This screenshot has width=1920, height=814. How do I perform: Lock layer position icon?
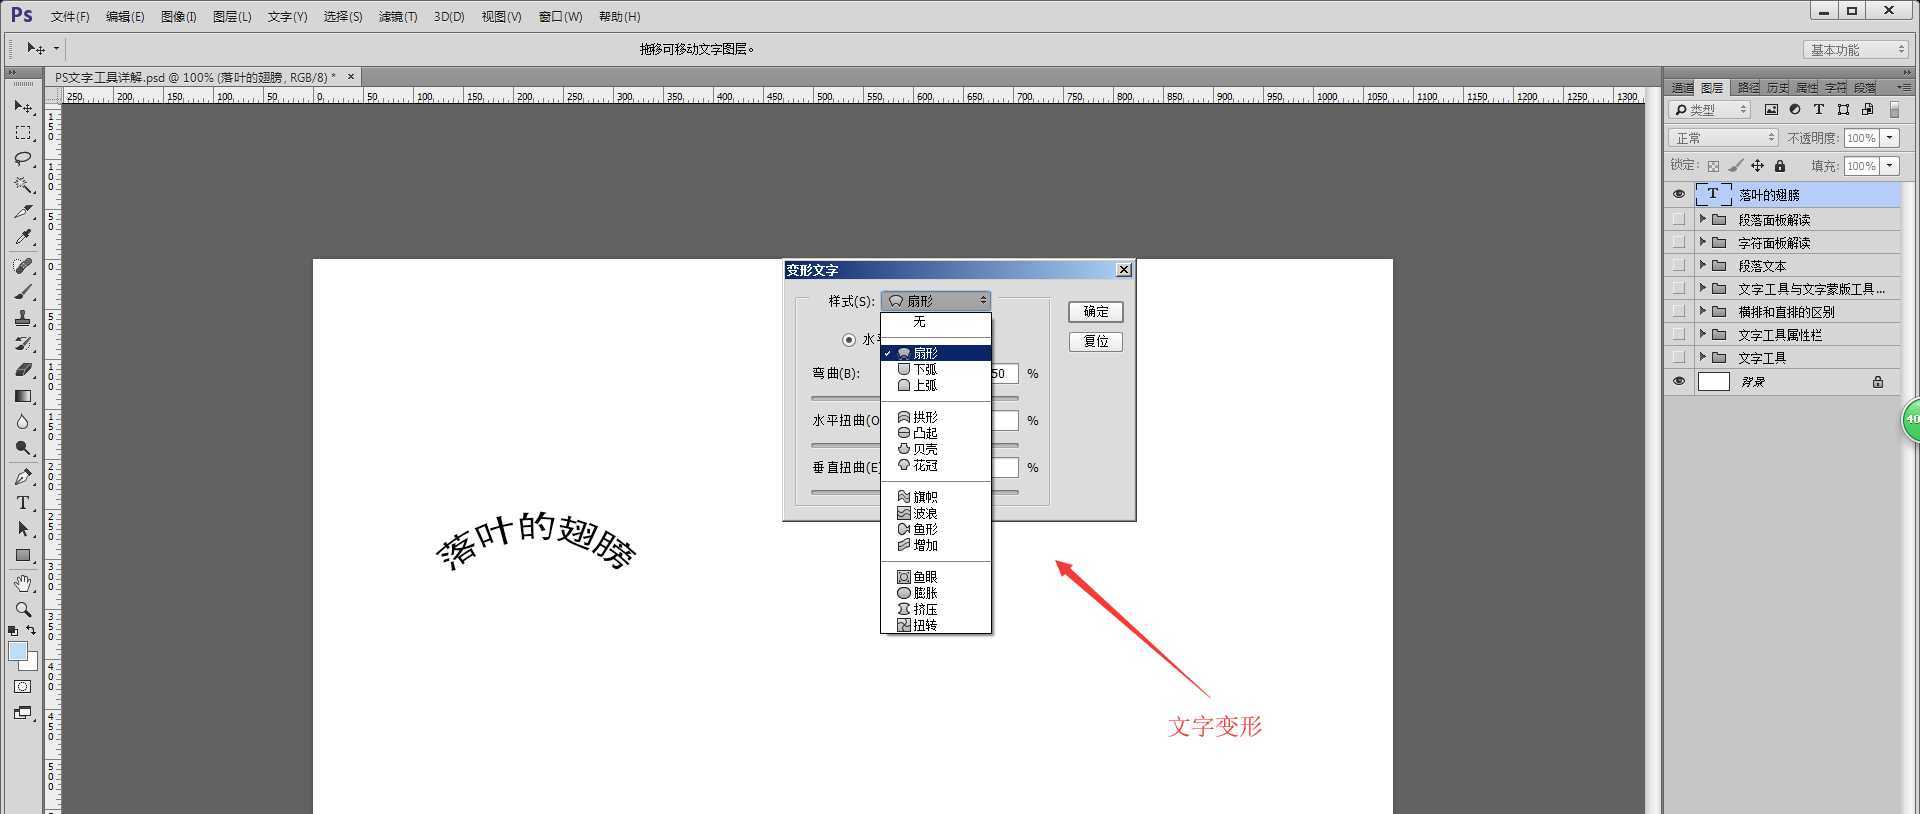1757,166
